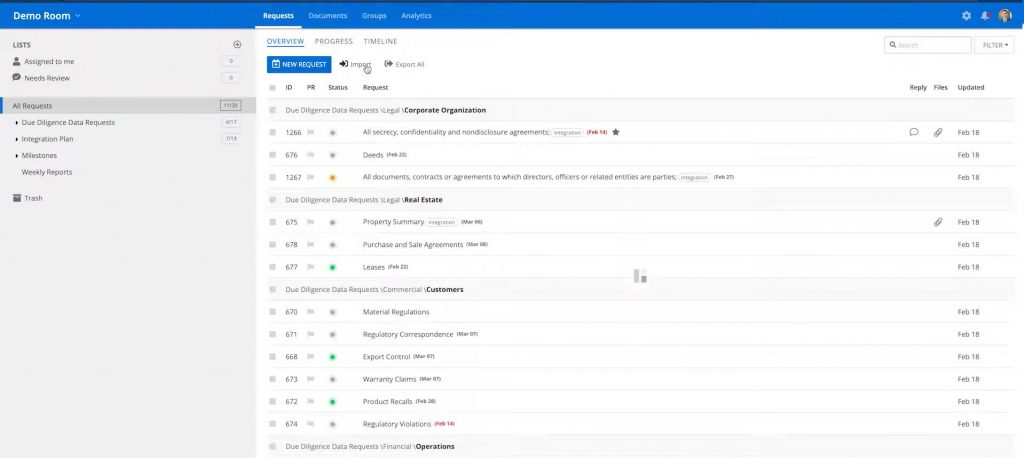The width and height of the screenshot is (1024, 458).
Task: Open the FILTER dropdown
Action: pos(995,45)
